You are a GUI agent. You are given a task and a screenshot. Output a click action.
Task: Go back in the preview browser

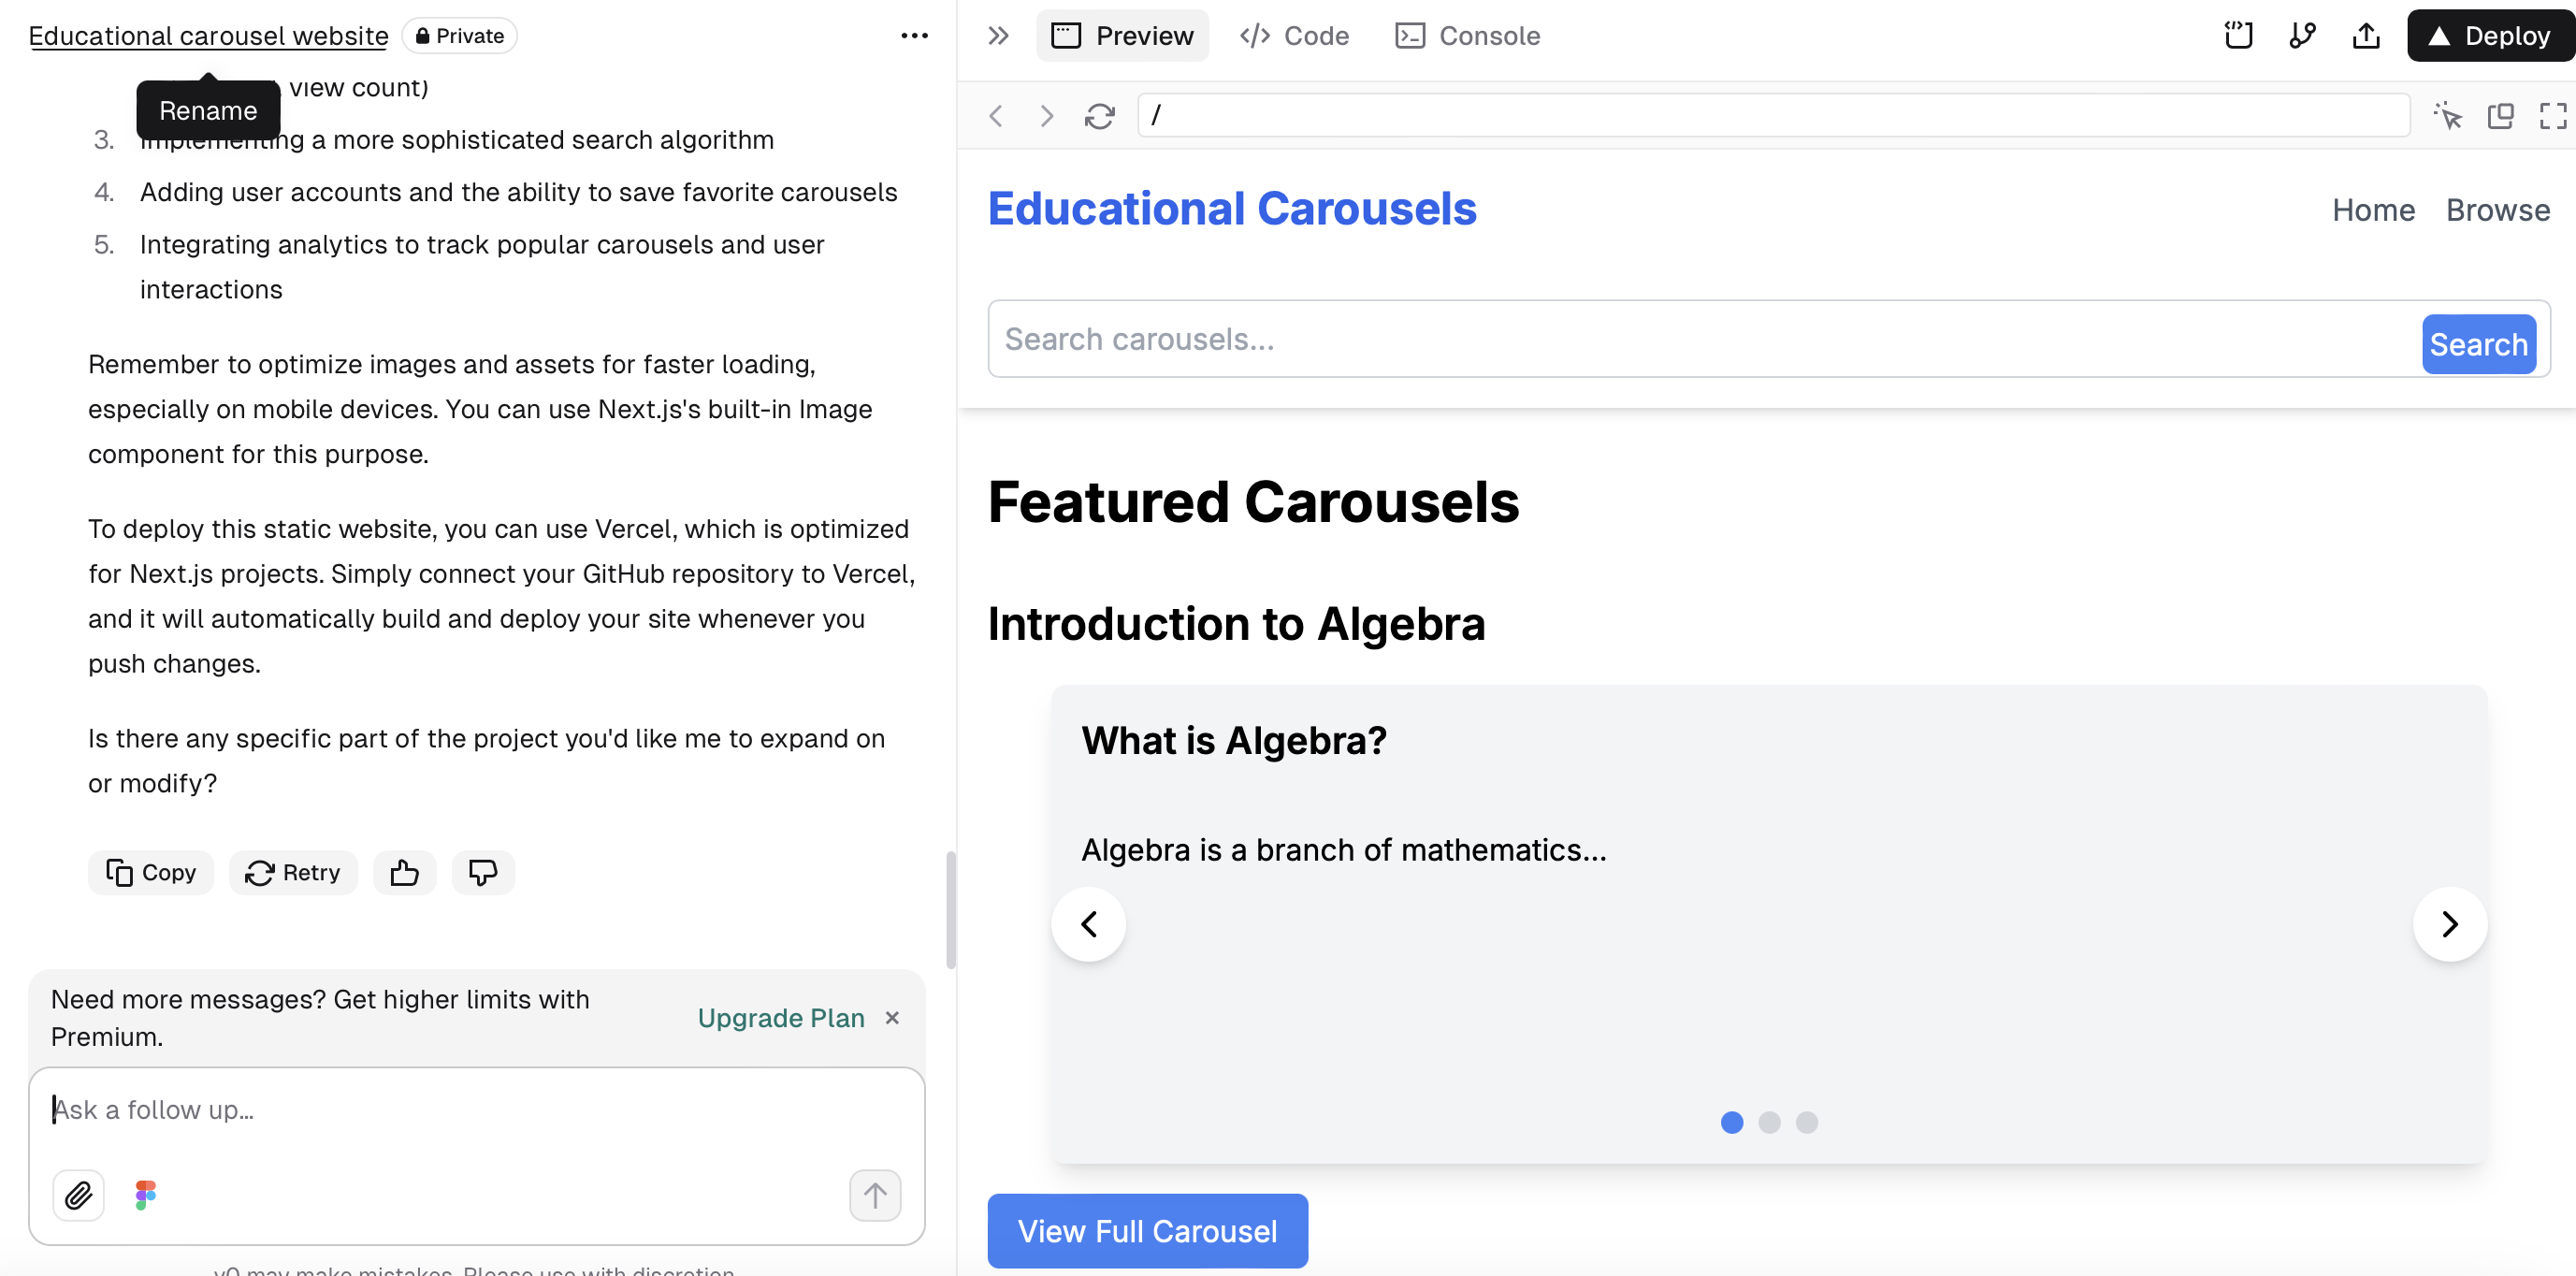coord(996,116)
